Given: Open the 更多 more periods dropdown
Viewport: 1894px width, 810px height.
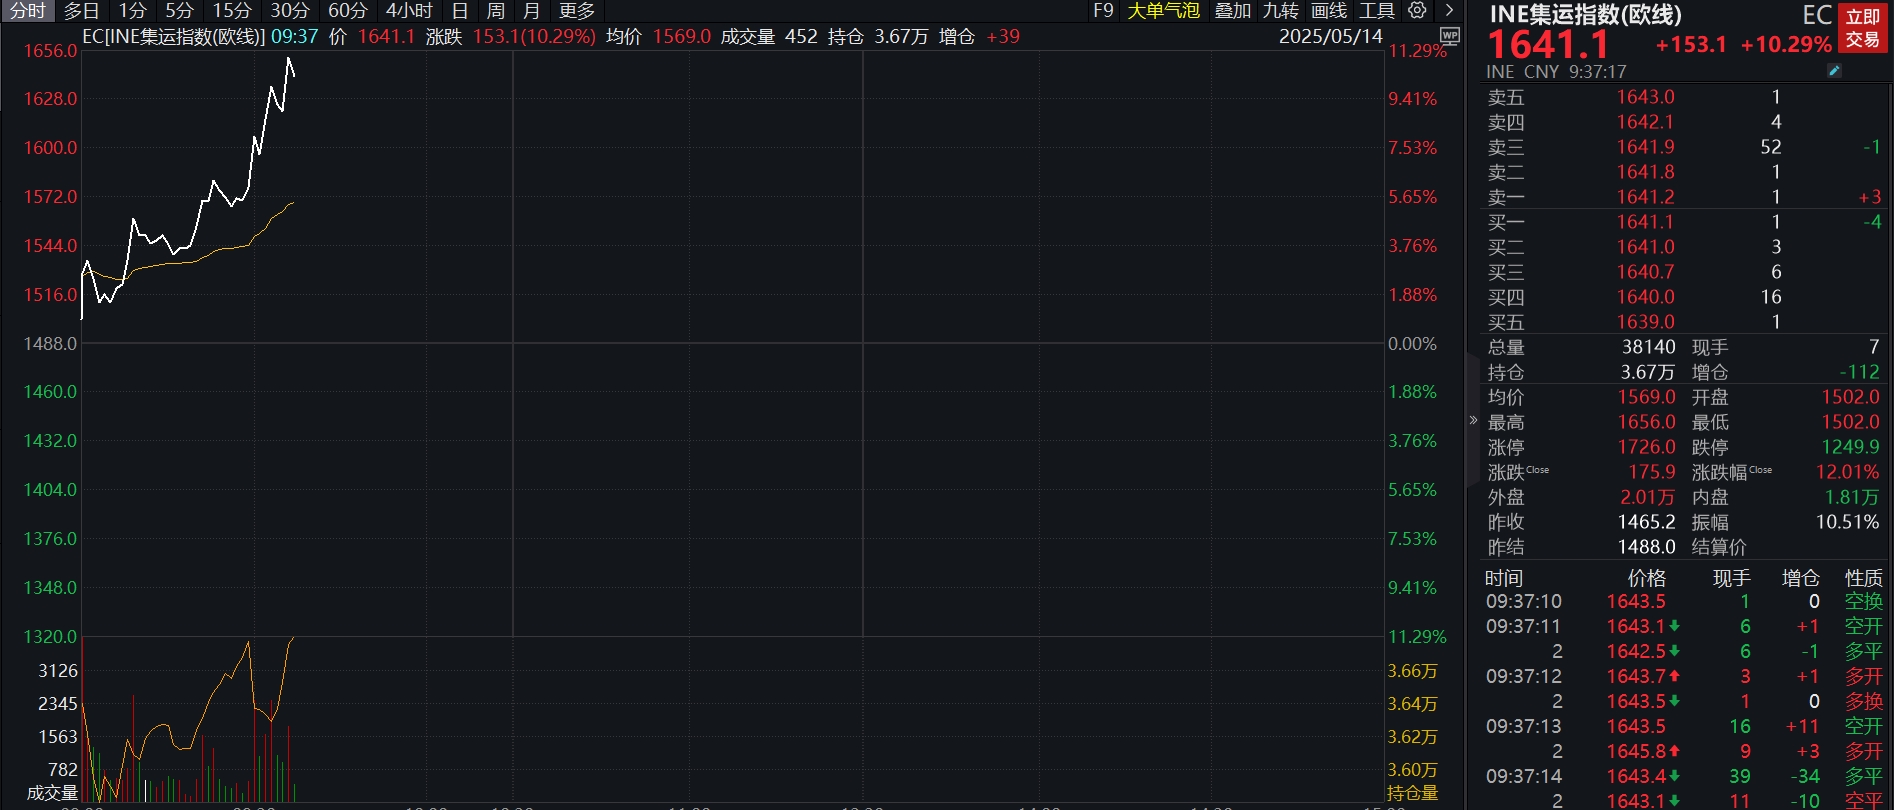Looking at the screenshot, I should click(577, 11).
